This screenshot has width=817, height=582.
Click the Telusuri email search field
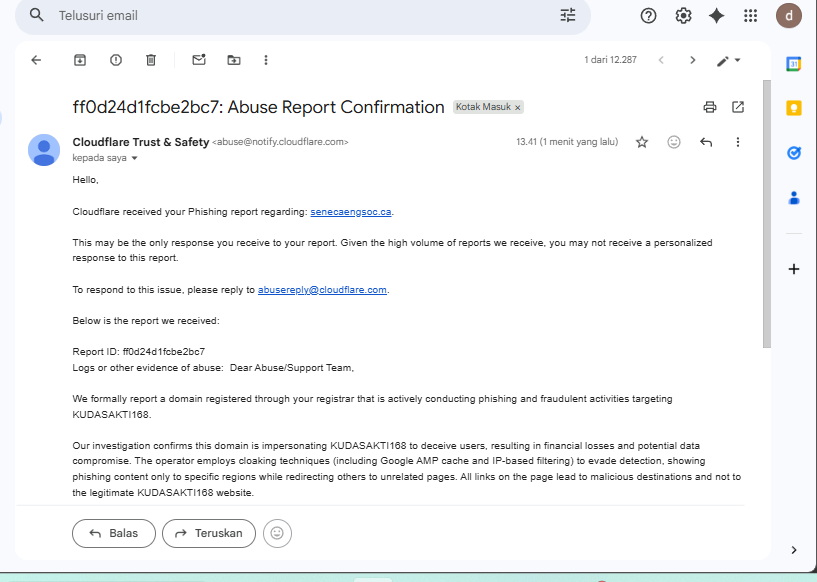click(x=302, y=16)
